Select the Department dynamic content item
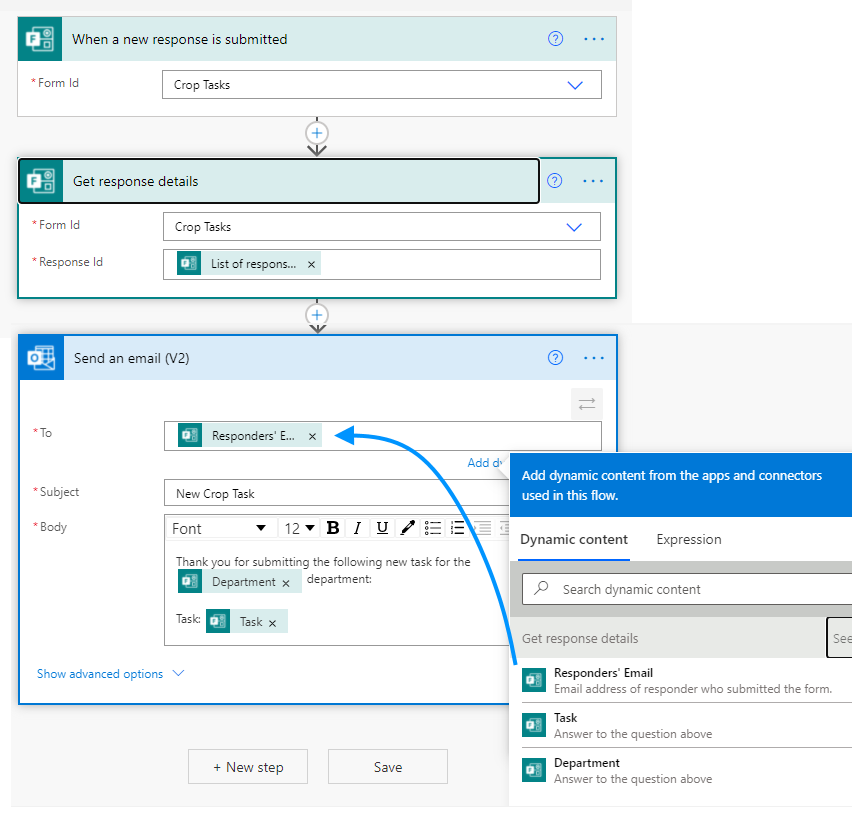The width and height of the screenshot is (852, 815). click(685, 770)
